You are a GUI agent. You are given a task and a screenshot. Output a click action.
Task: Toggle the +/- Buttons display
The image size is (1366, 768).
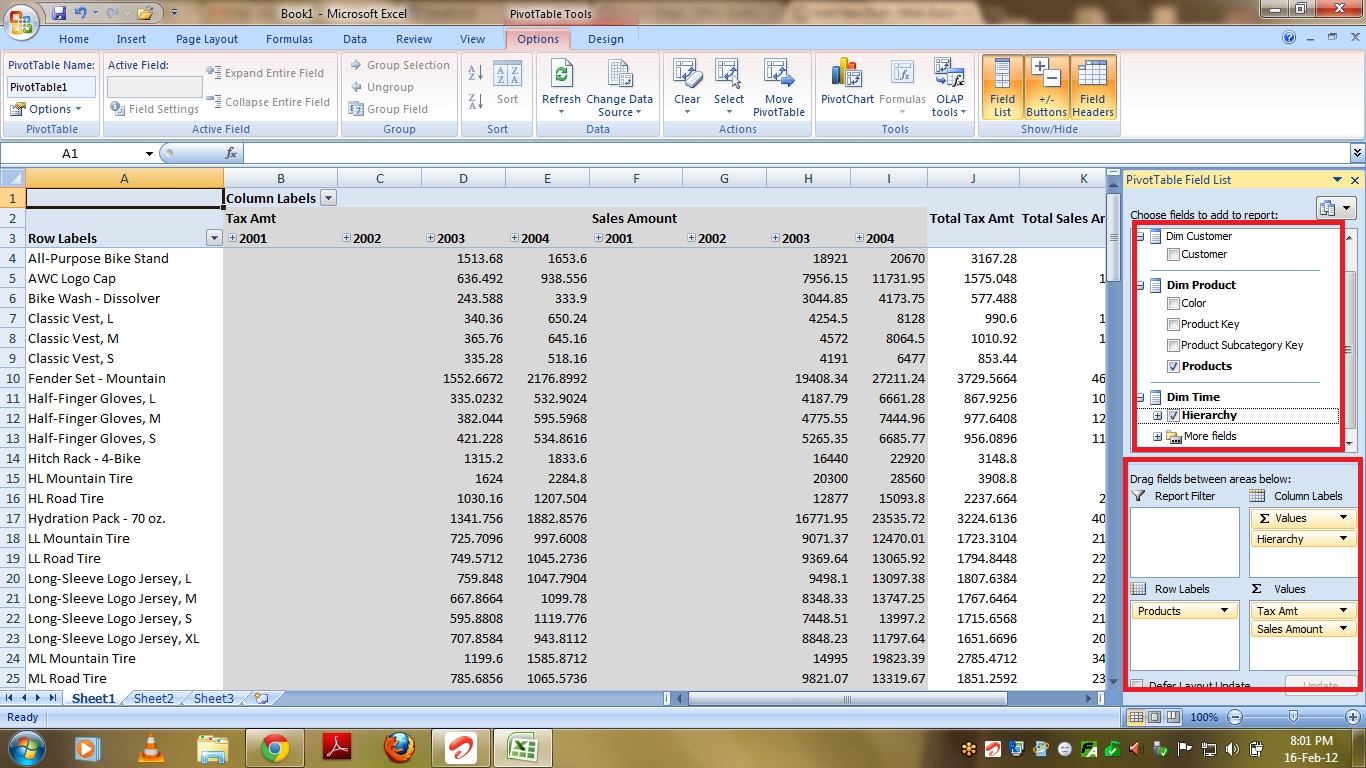click(x=1046, y=86)
